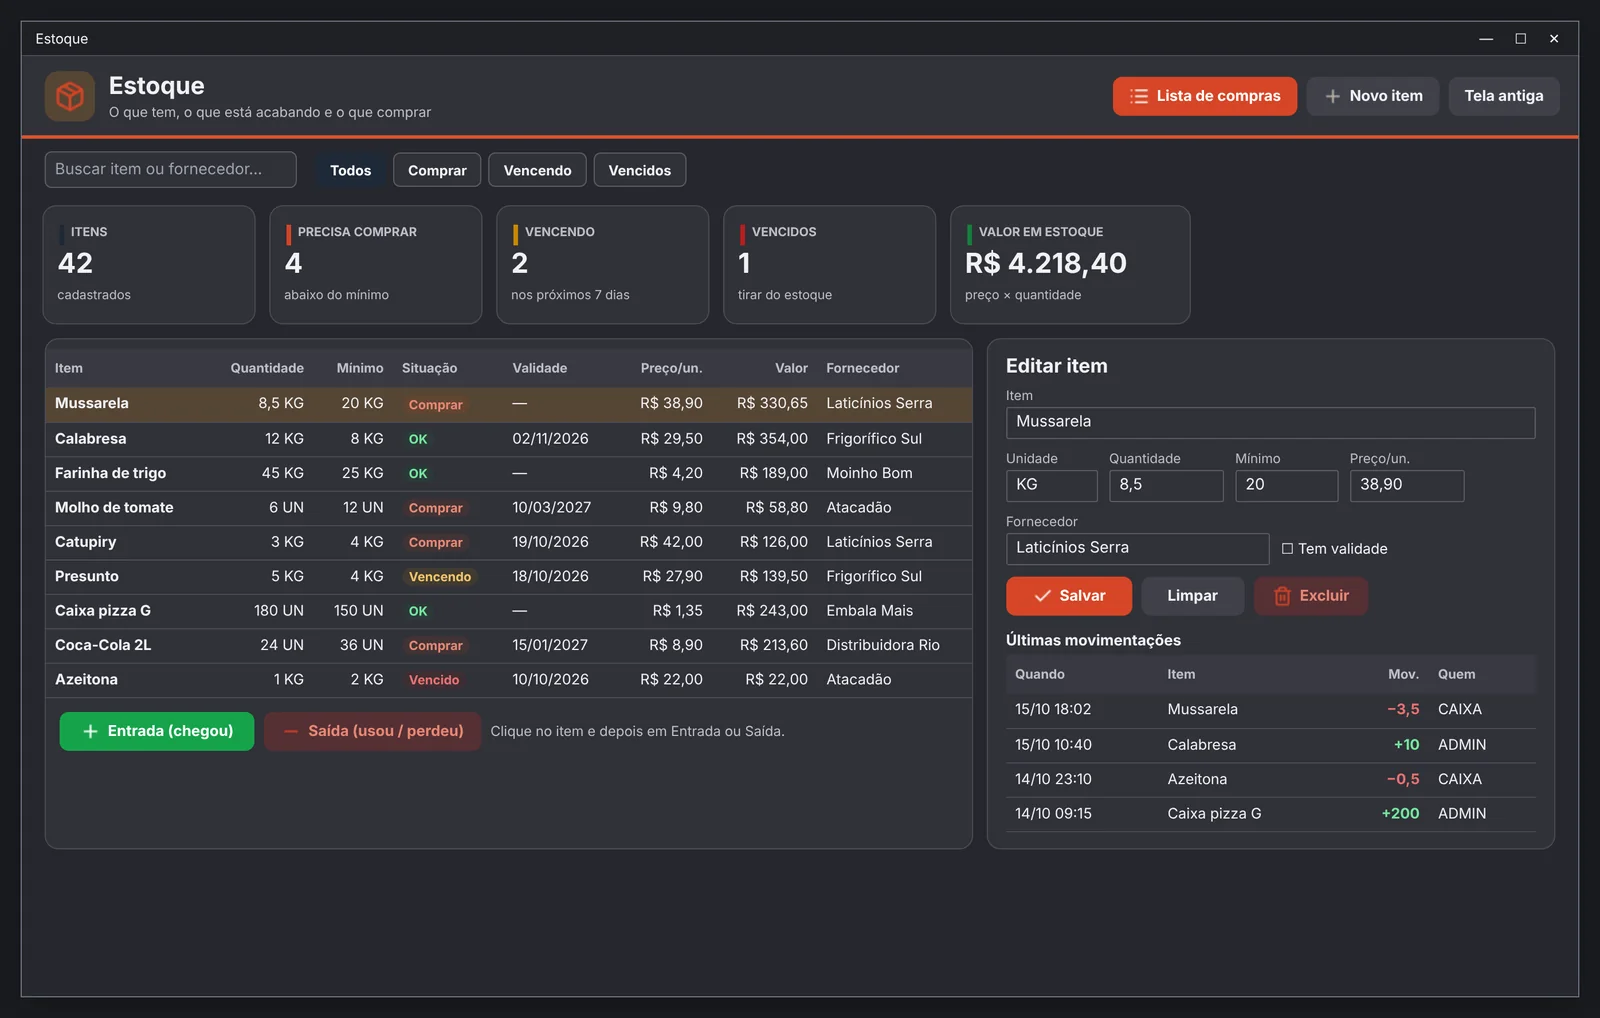This screenshot has width=1600, height=1018.
Task: Click the checkmark icon on Salvar button
Action: [1042, 596]
